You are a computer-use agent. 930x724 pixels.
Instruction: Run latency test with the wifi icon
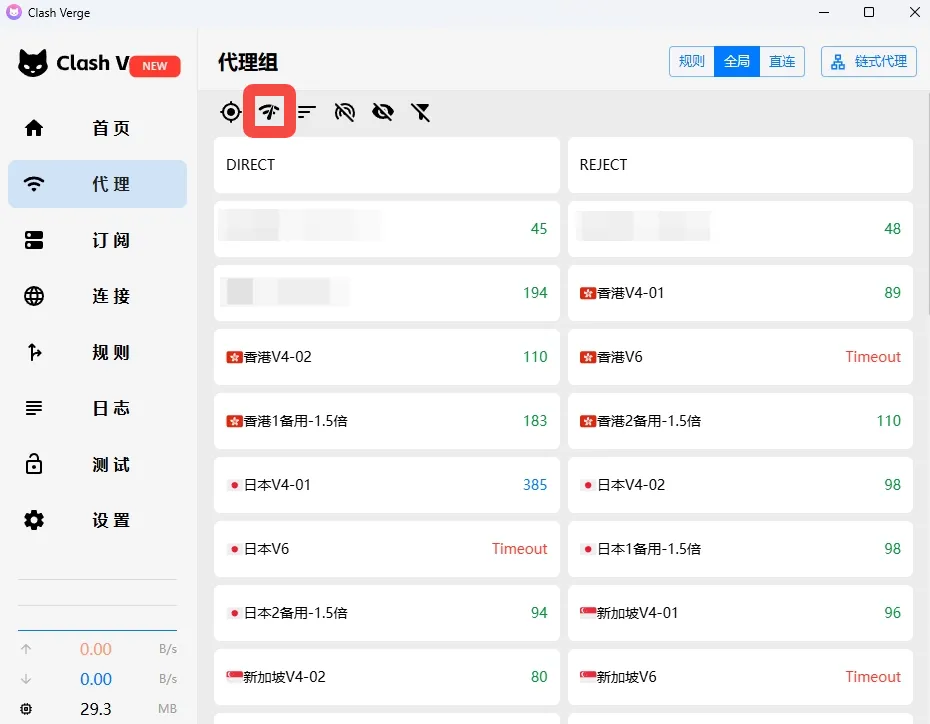pos(268,112)
